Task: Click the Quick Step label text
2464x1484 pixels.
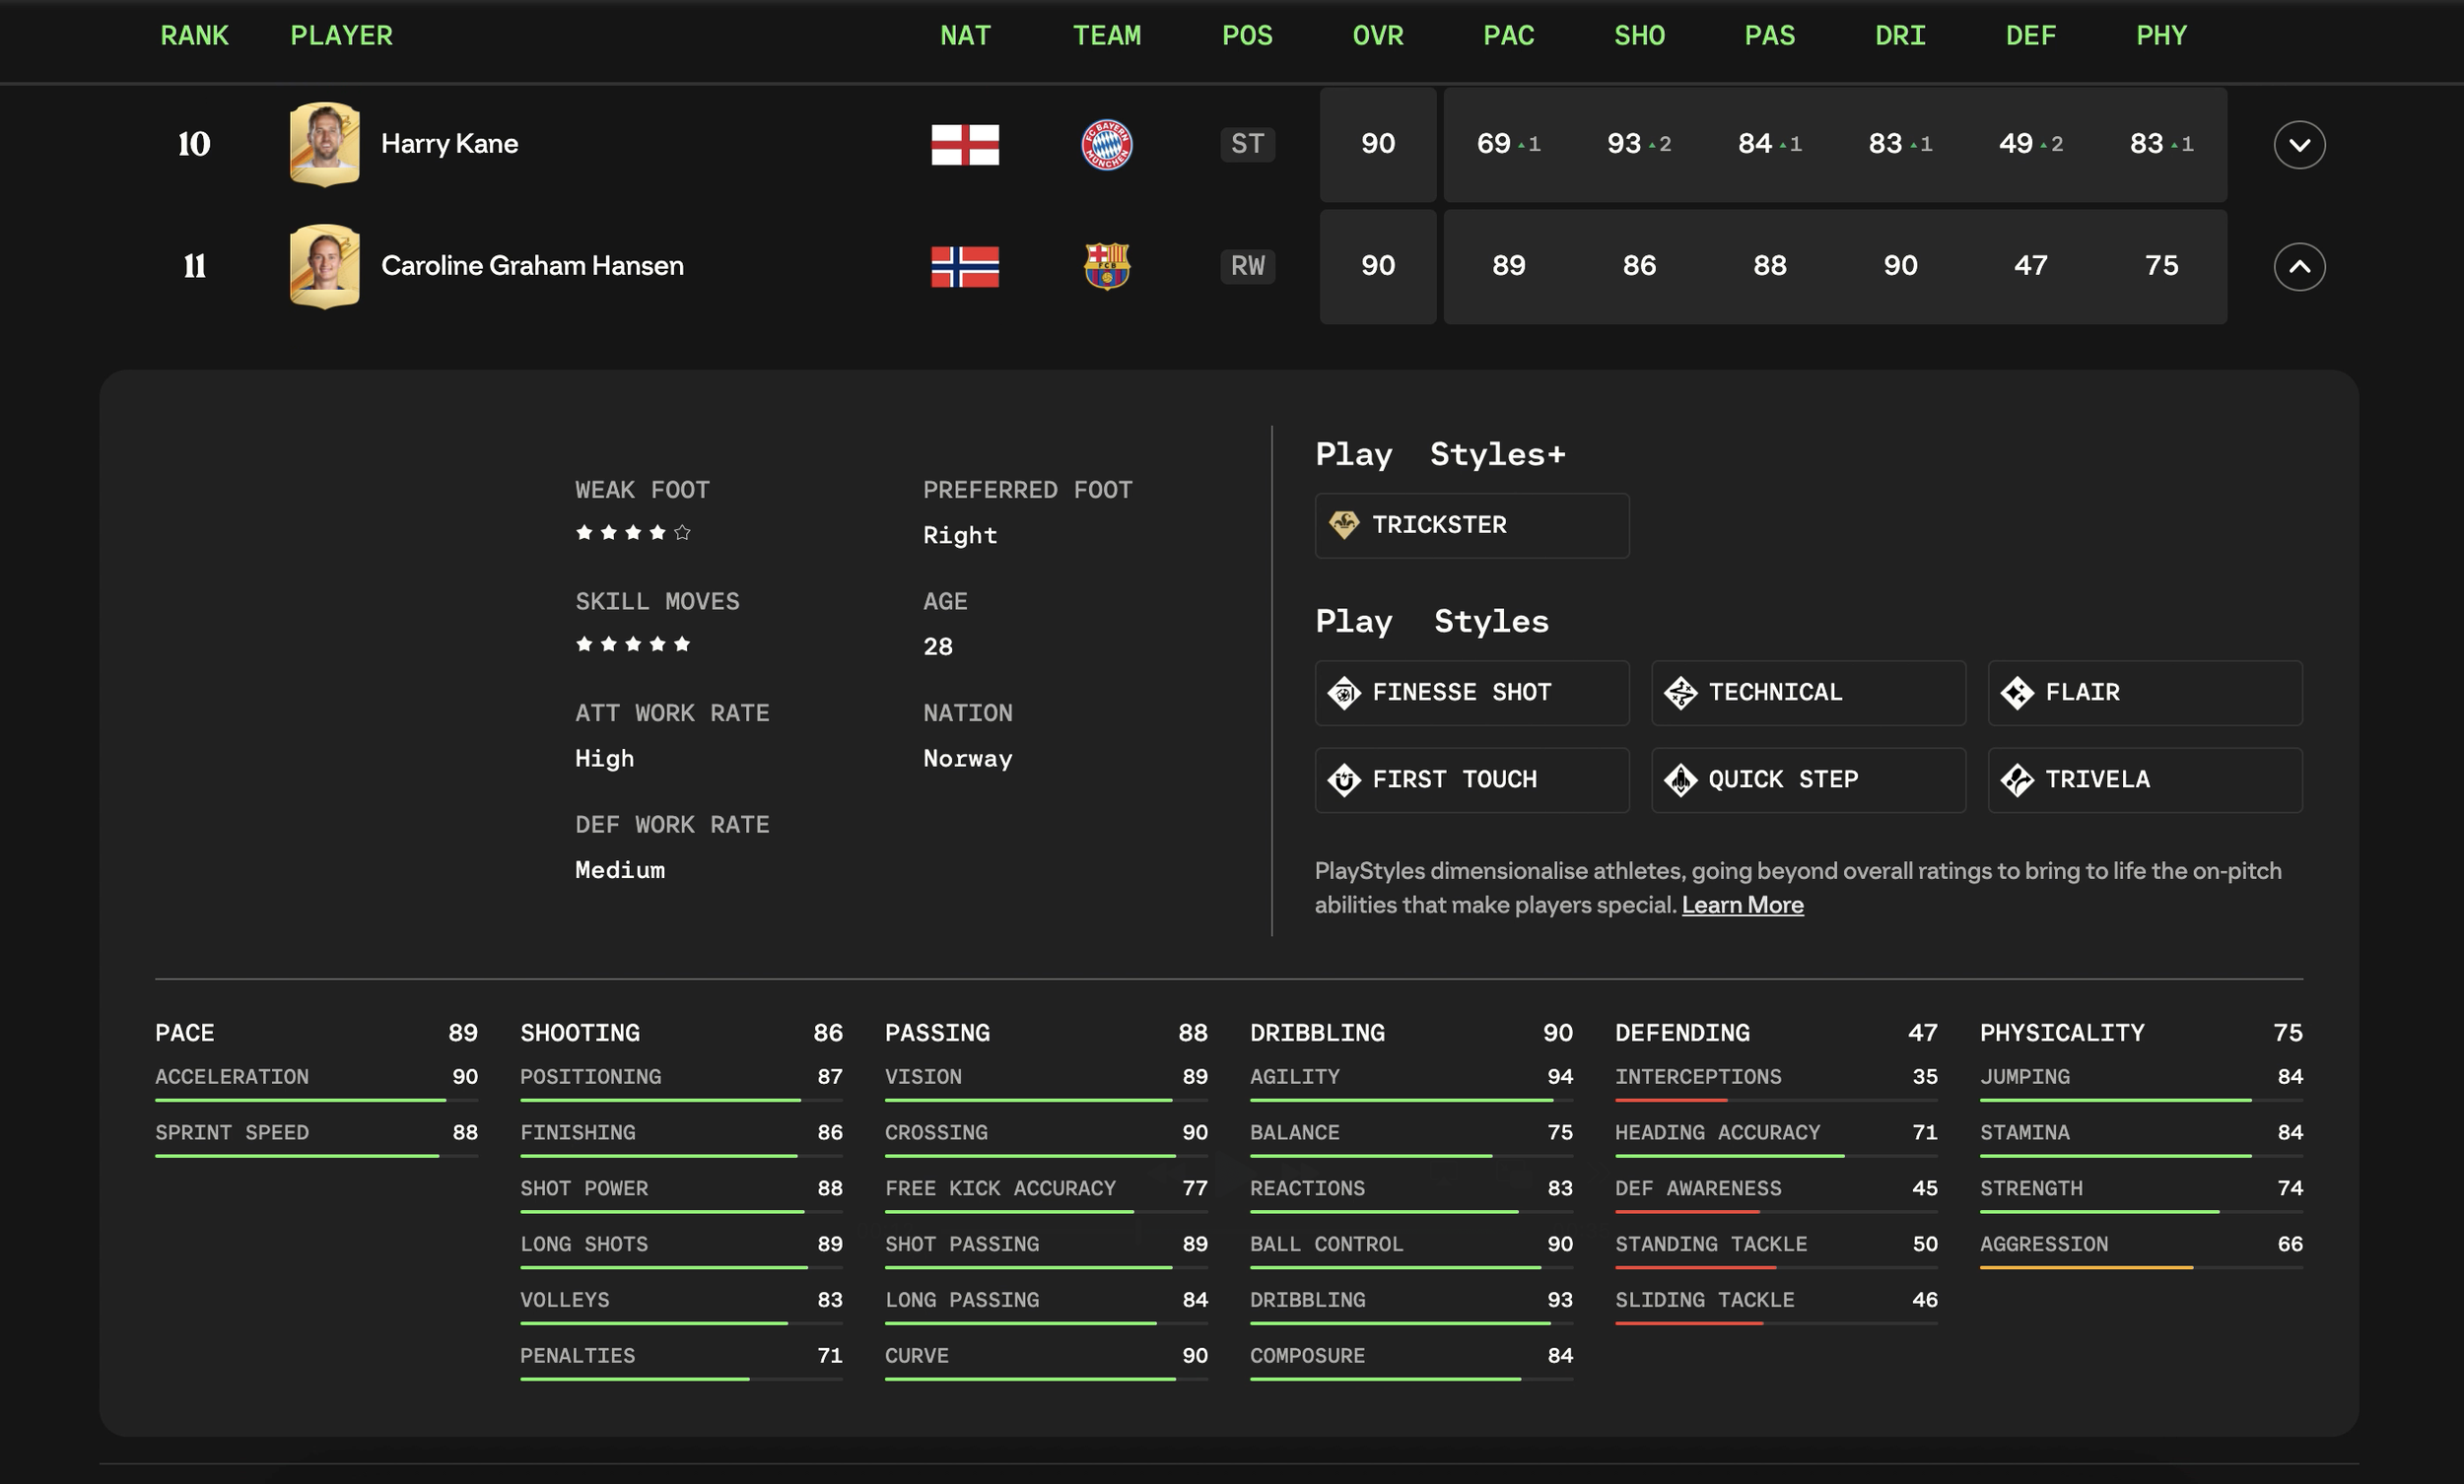Action: (1783, 779)
